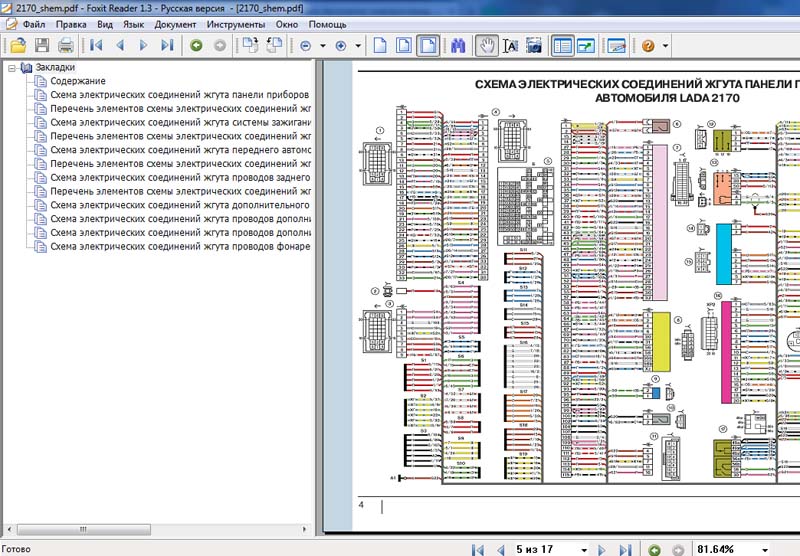Image resolution: width=800 pixels, height=556 pixels.
Task: Open the Правка menu
Action: tap(71, 24)
